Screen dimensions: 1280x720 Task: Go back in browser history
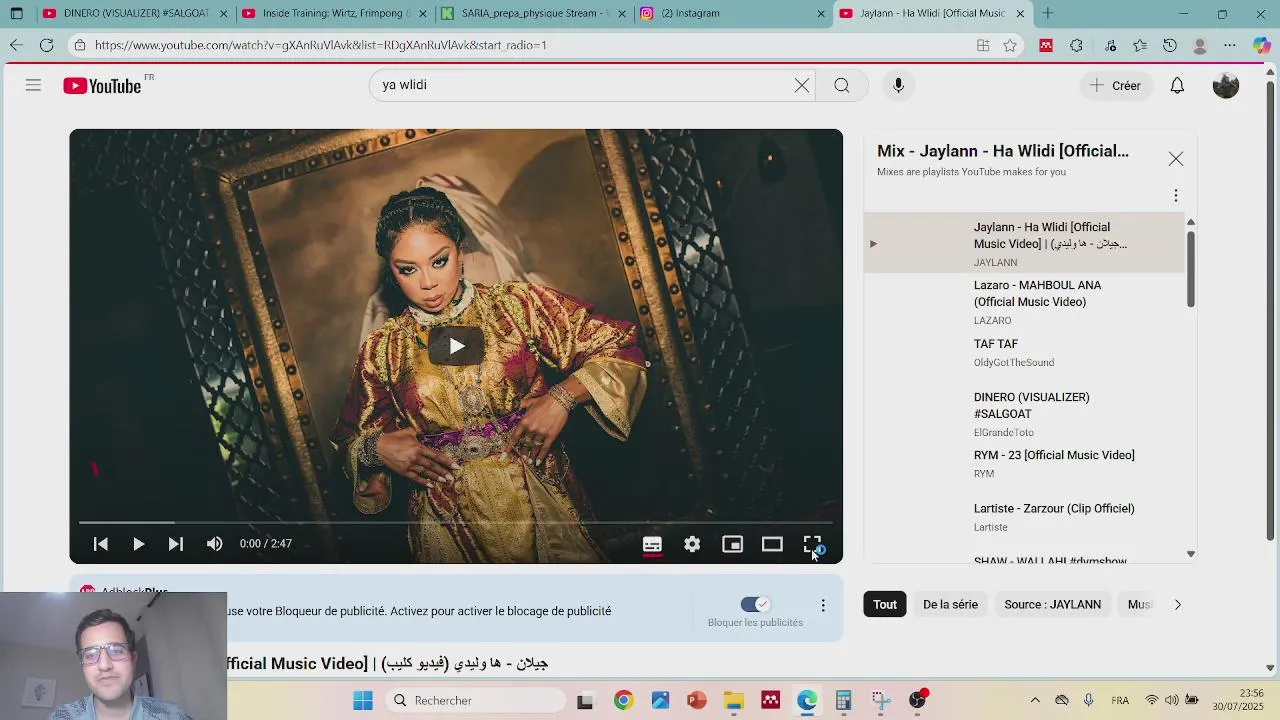coord(16,45)
